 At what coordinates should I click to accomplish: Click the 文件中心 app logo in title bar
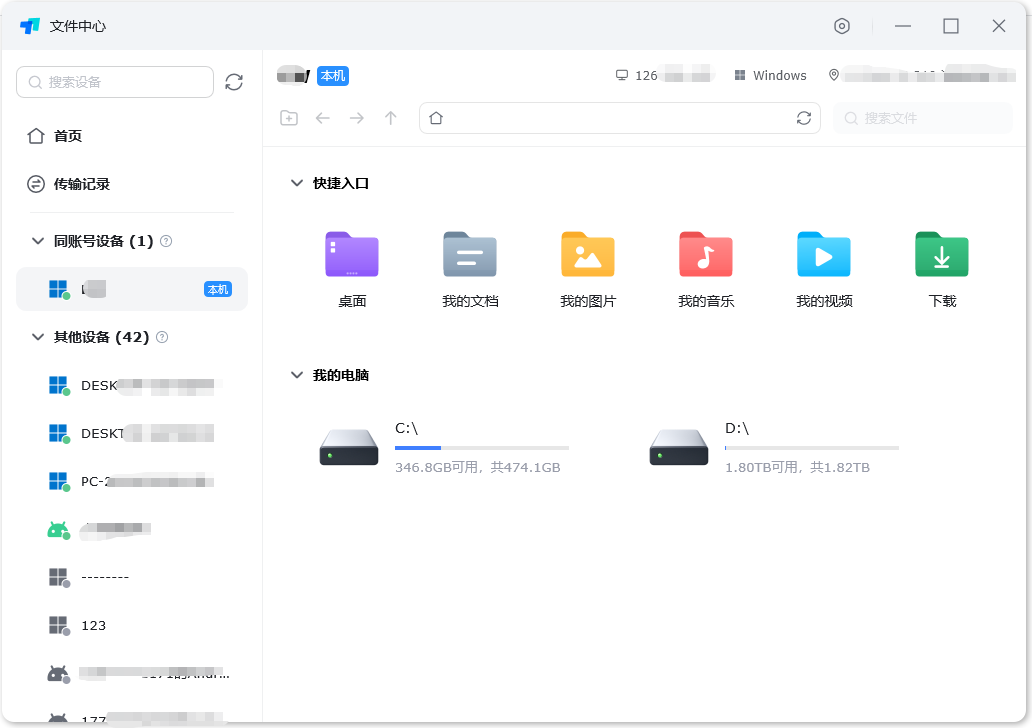click(x=30, y=26)
